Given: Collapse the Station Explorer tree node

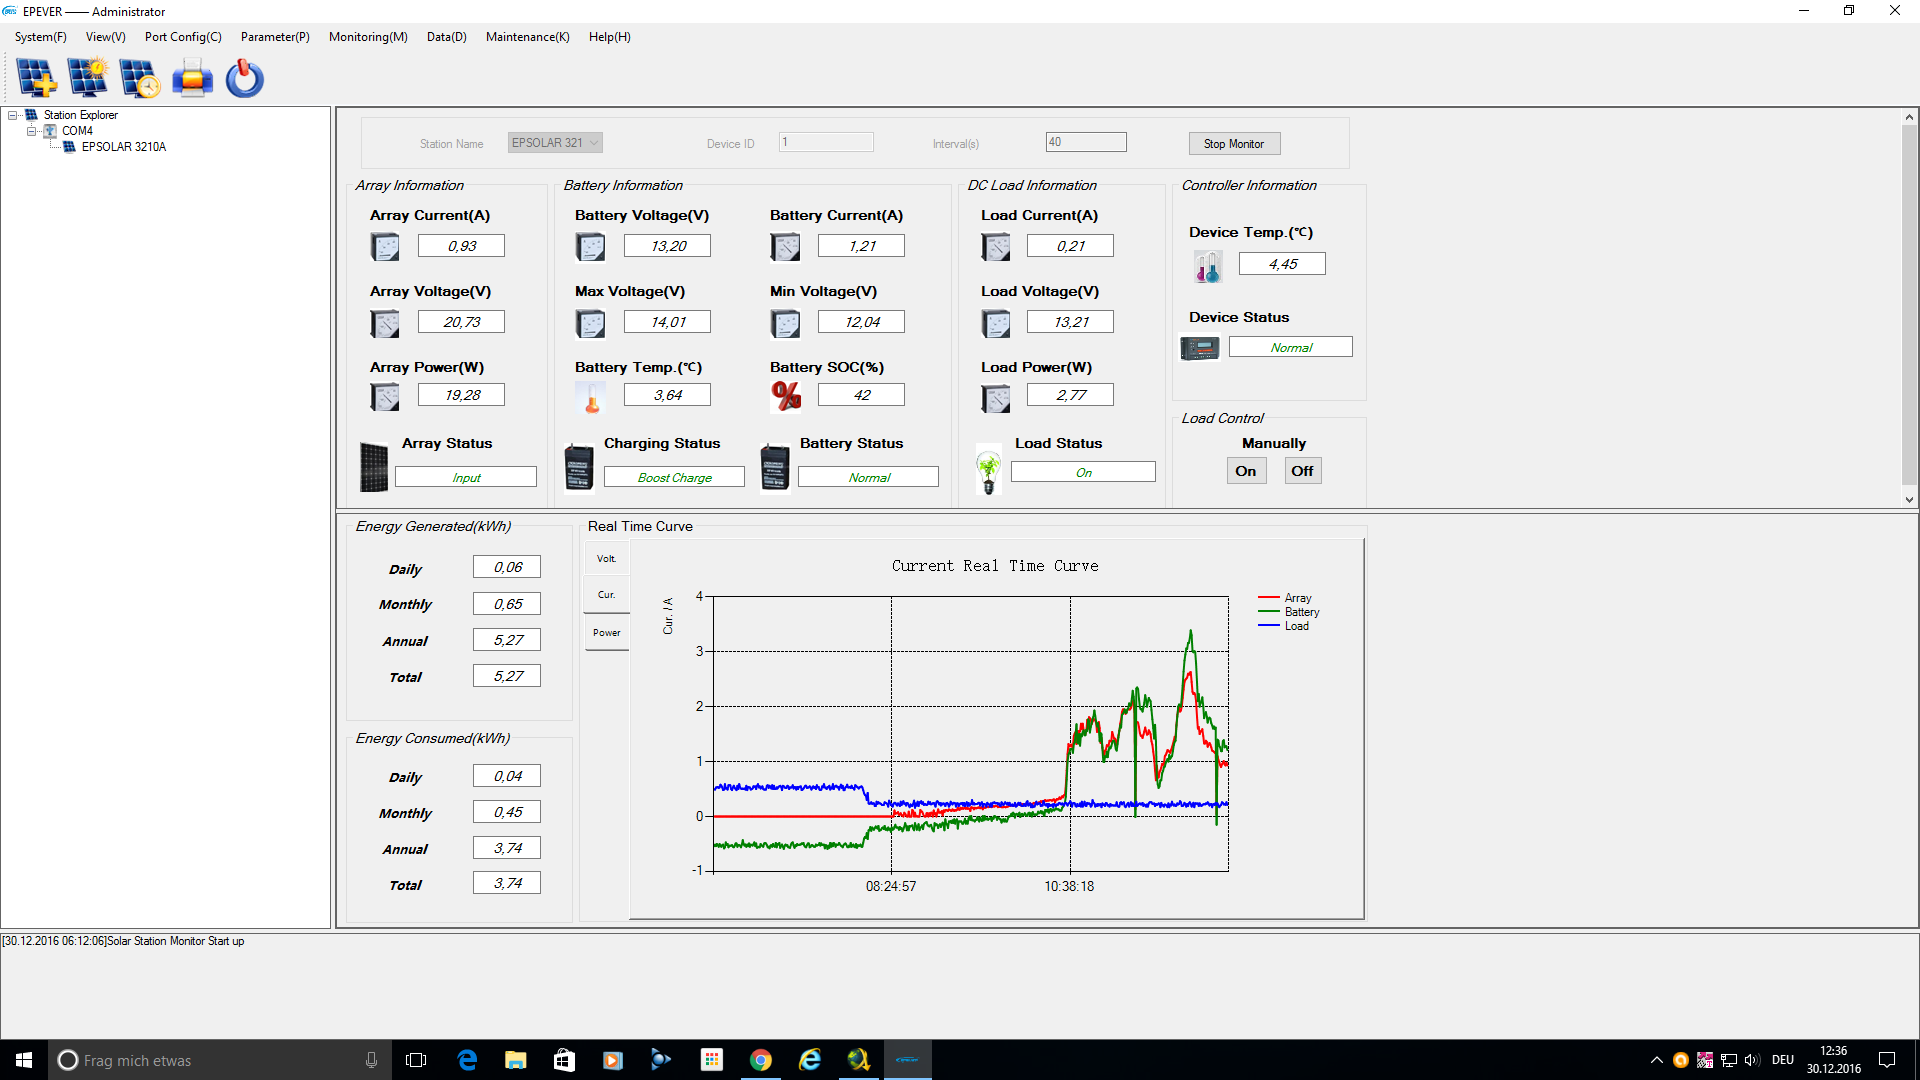Looking at the screenshot, I should (13, 115).
